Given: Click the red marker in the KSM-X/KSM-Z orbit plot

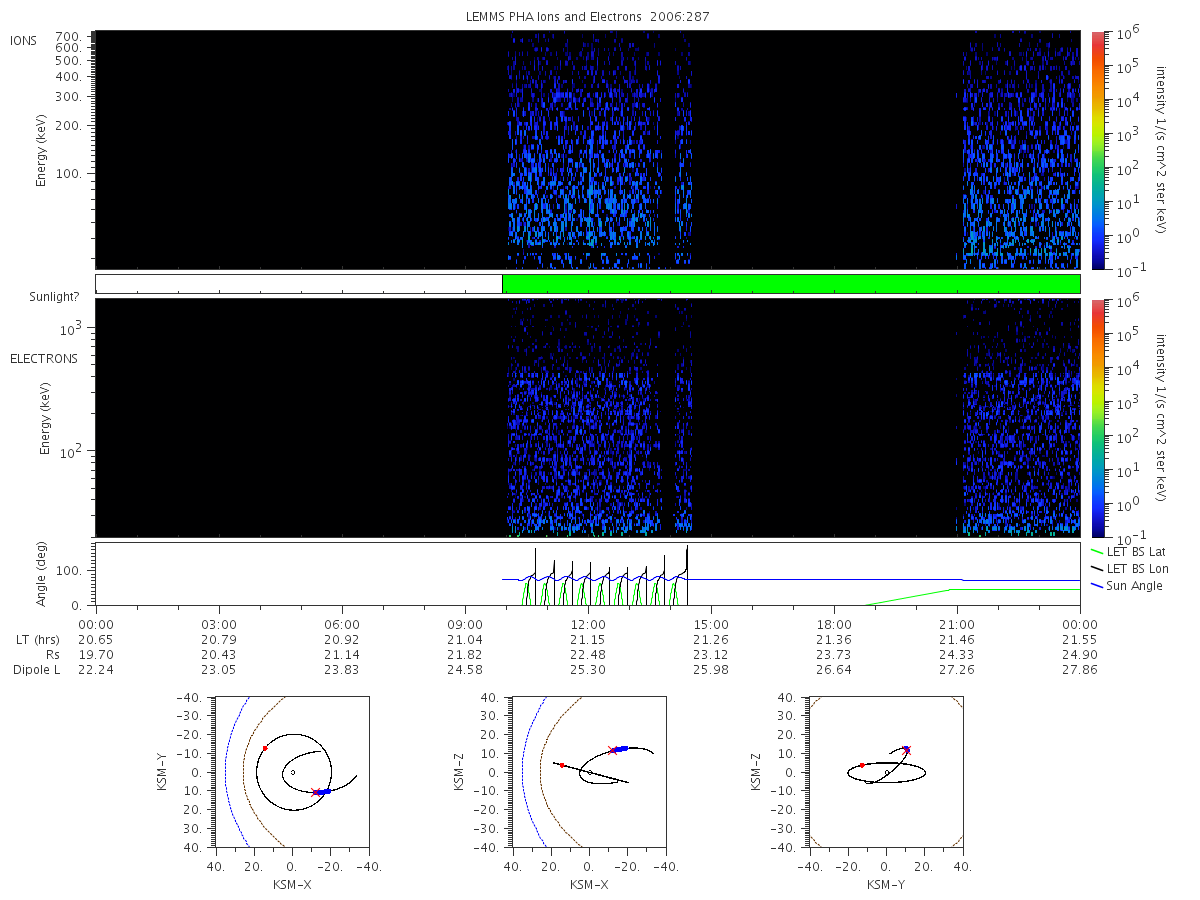Looking at the screenshot, I should pos(562,765).
